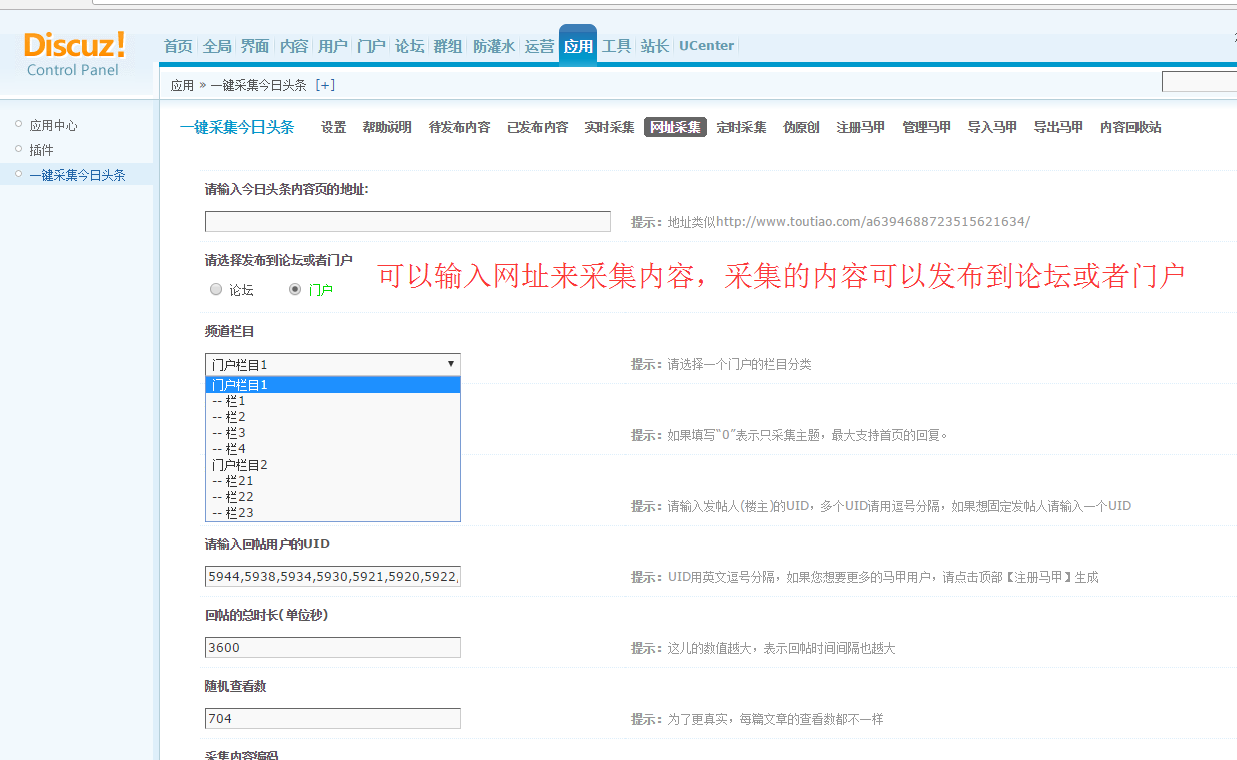
Task: Select the 论坛 radio button
Action: click(216, 289)
